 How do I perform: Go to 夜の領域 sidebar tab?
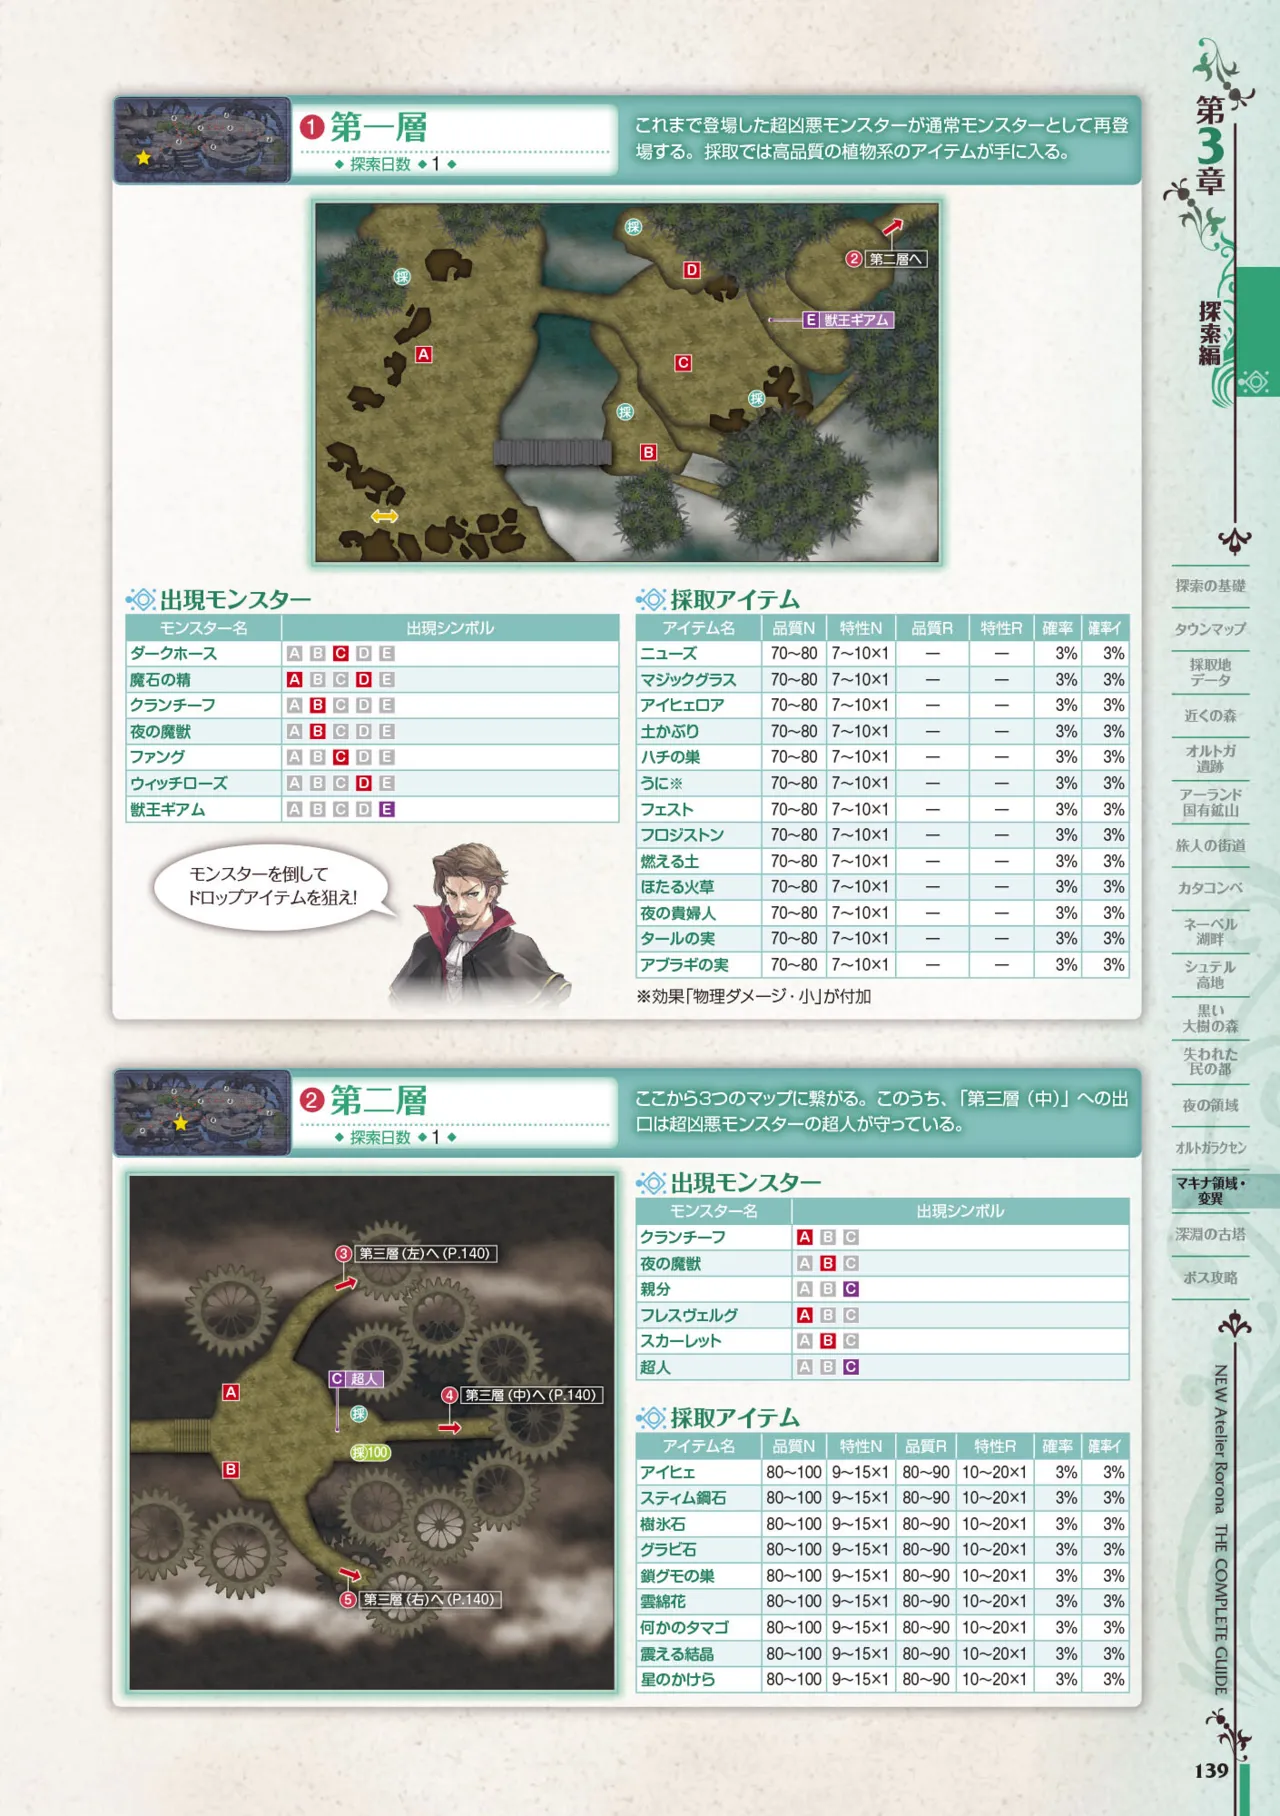[1211, 1105]
